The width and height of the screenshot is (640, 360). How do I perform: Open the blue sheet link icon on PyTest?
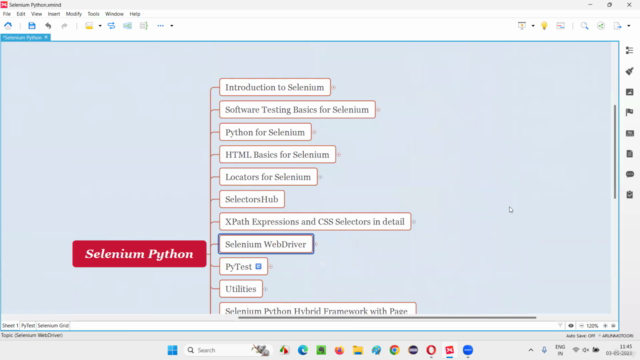(x=258, y=267)
